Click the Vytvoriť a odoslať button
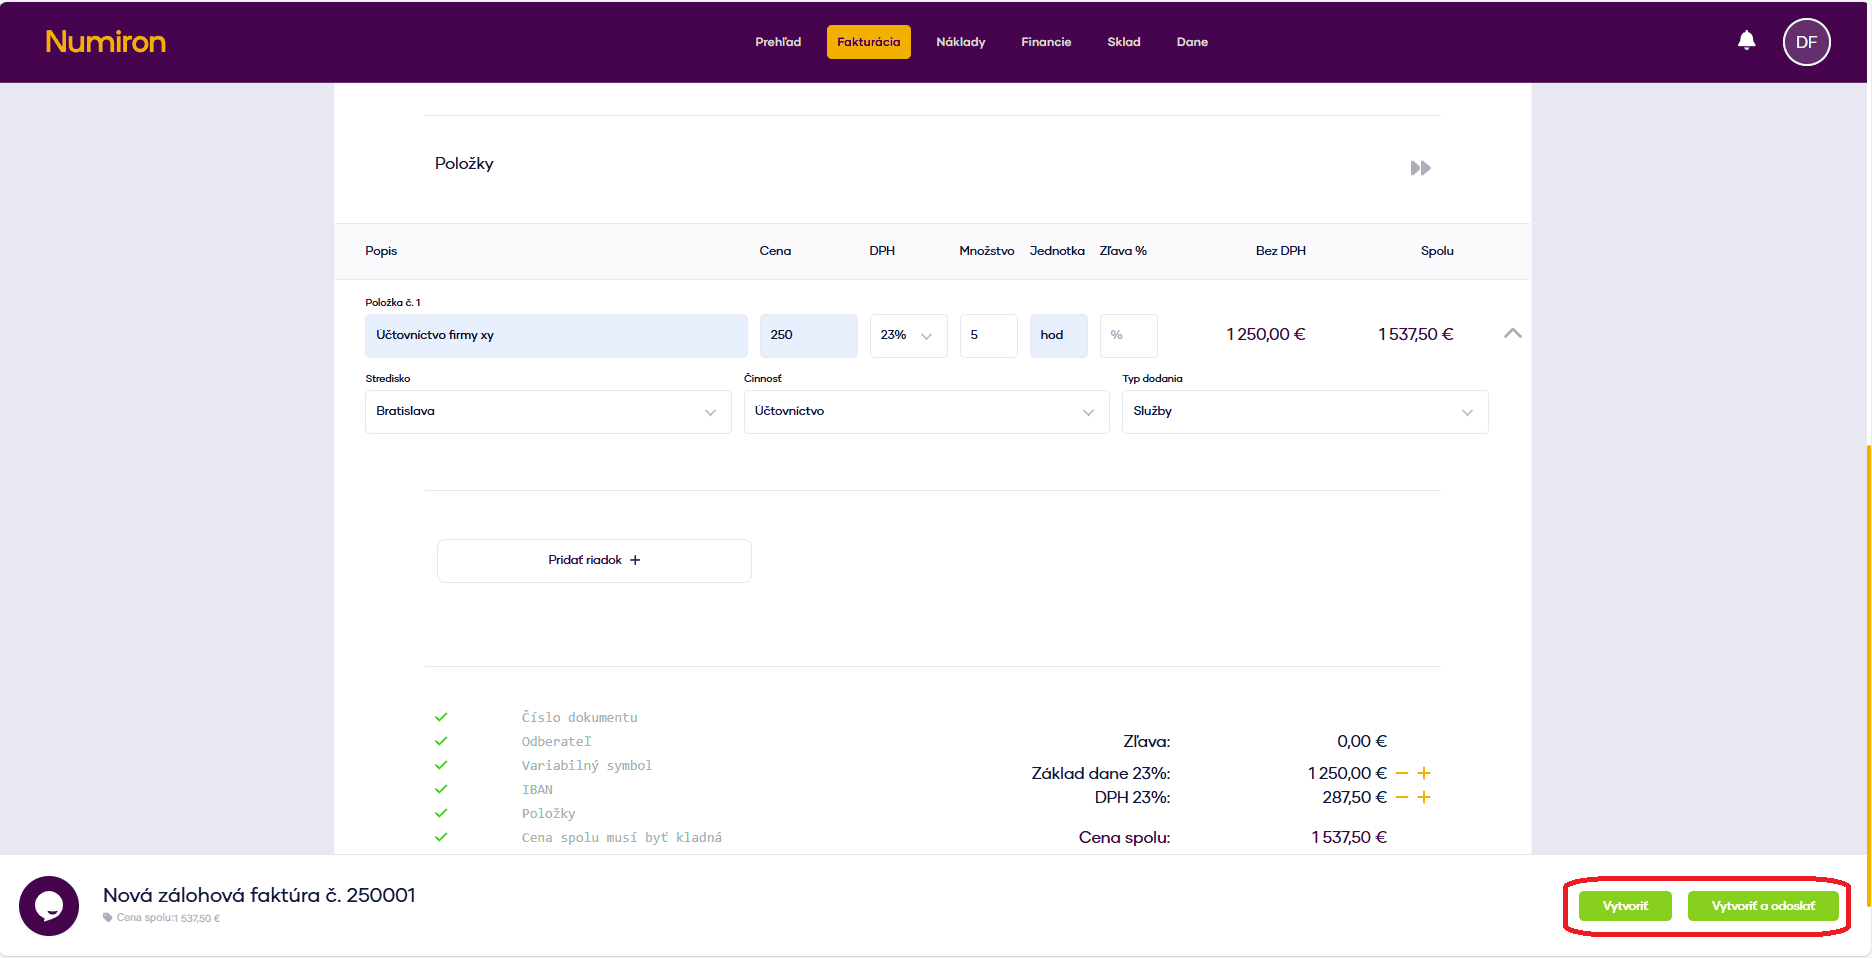This screenshot has width=1872, height=958. tap(1762, 906)
